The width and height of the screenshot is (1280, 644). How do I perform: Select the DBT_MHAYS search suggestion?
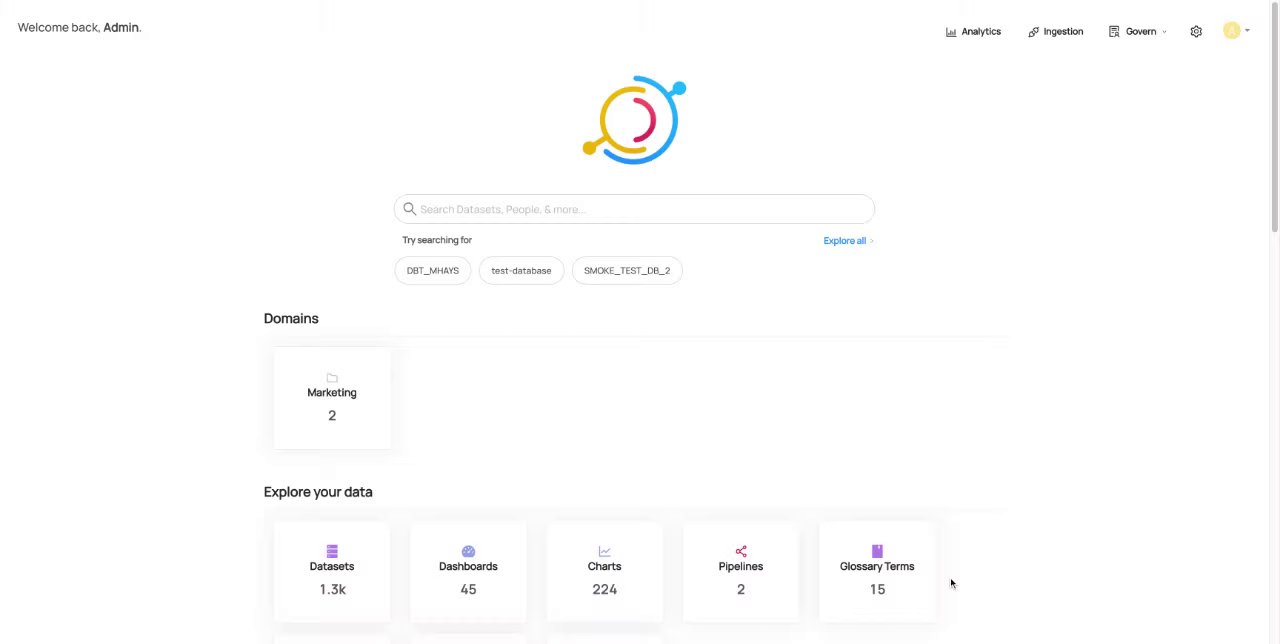pos(433,271)
